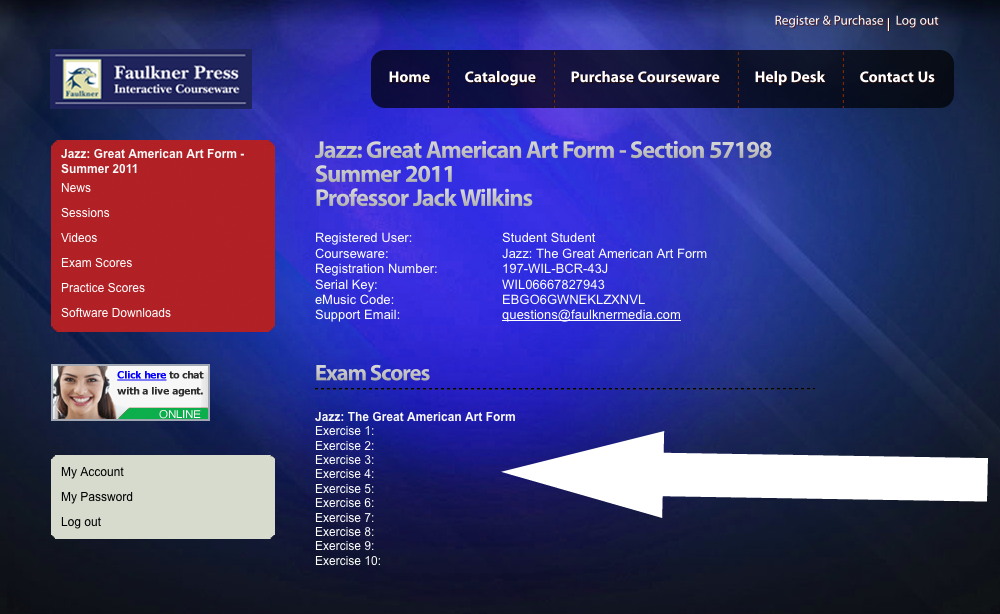This screenshot has height=614, width=1000.
Task: Open News in the course sidebar
Action: (76, 188)
